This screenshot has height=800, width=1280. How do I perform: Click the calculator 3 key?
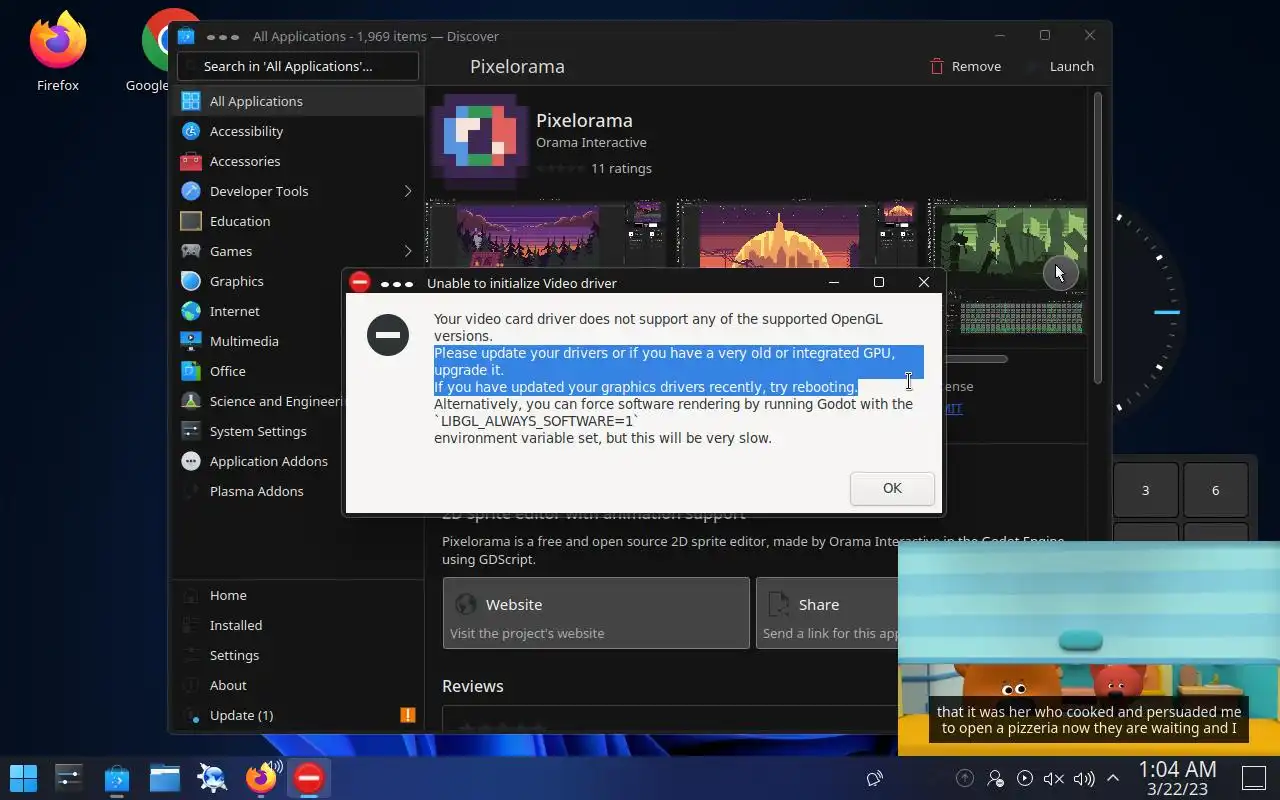pos(1145,490)
